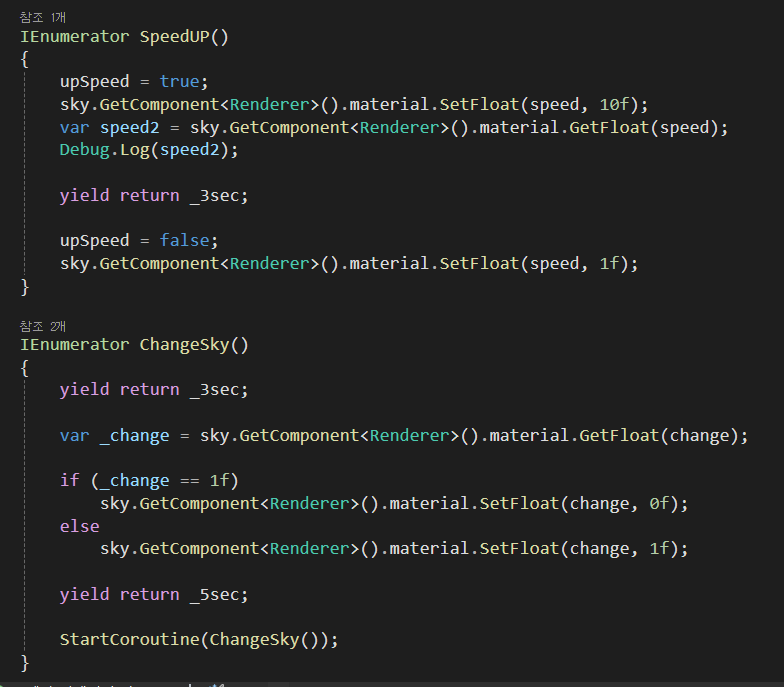Image resolution: width=784 pixels, height=687 pixels.
Task: Click 'upSpeed' on the 'upSpeed = false' line
Action: [94, 240]
